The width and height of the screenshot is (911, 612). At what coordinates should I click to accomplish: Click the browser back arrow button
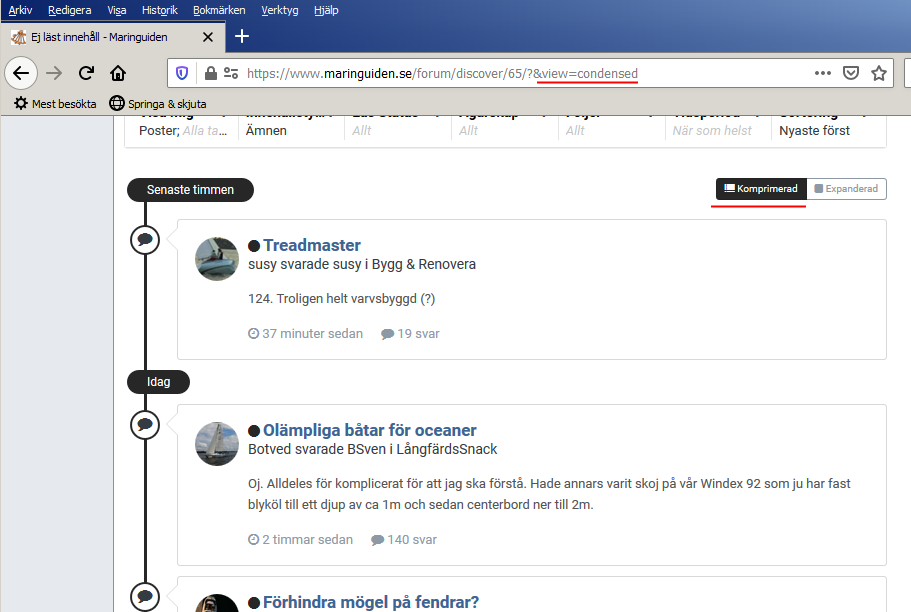(x=21, y=73)
